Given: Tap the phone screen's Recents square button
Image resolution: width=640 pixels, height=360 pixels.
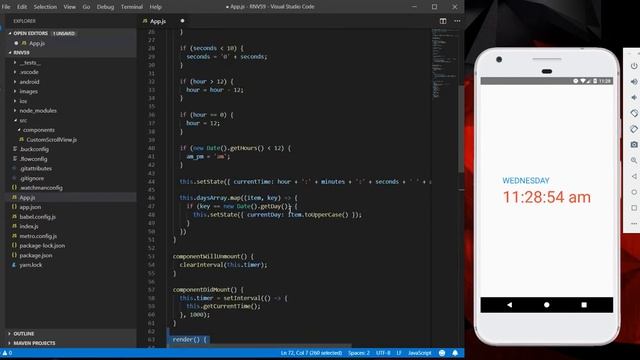Looking at the screenshot, I should coord(584,305).
